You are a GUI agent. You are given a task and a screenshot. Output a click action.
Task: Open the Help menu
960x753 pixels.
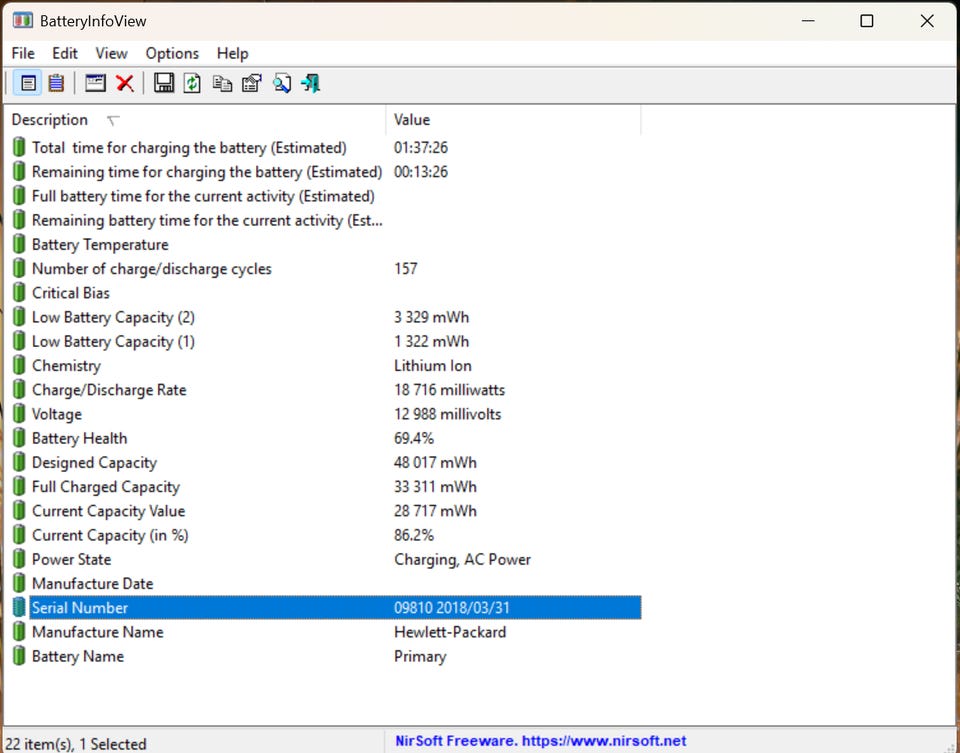[232, 53]
